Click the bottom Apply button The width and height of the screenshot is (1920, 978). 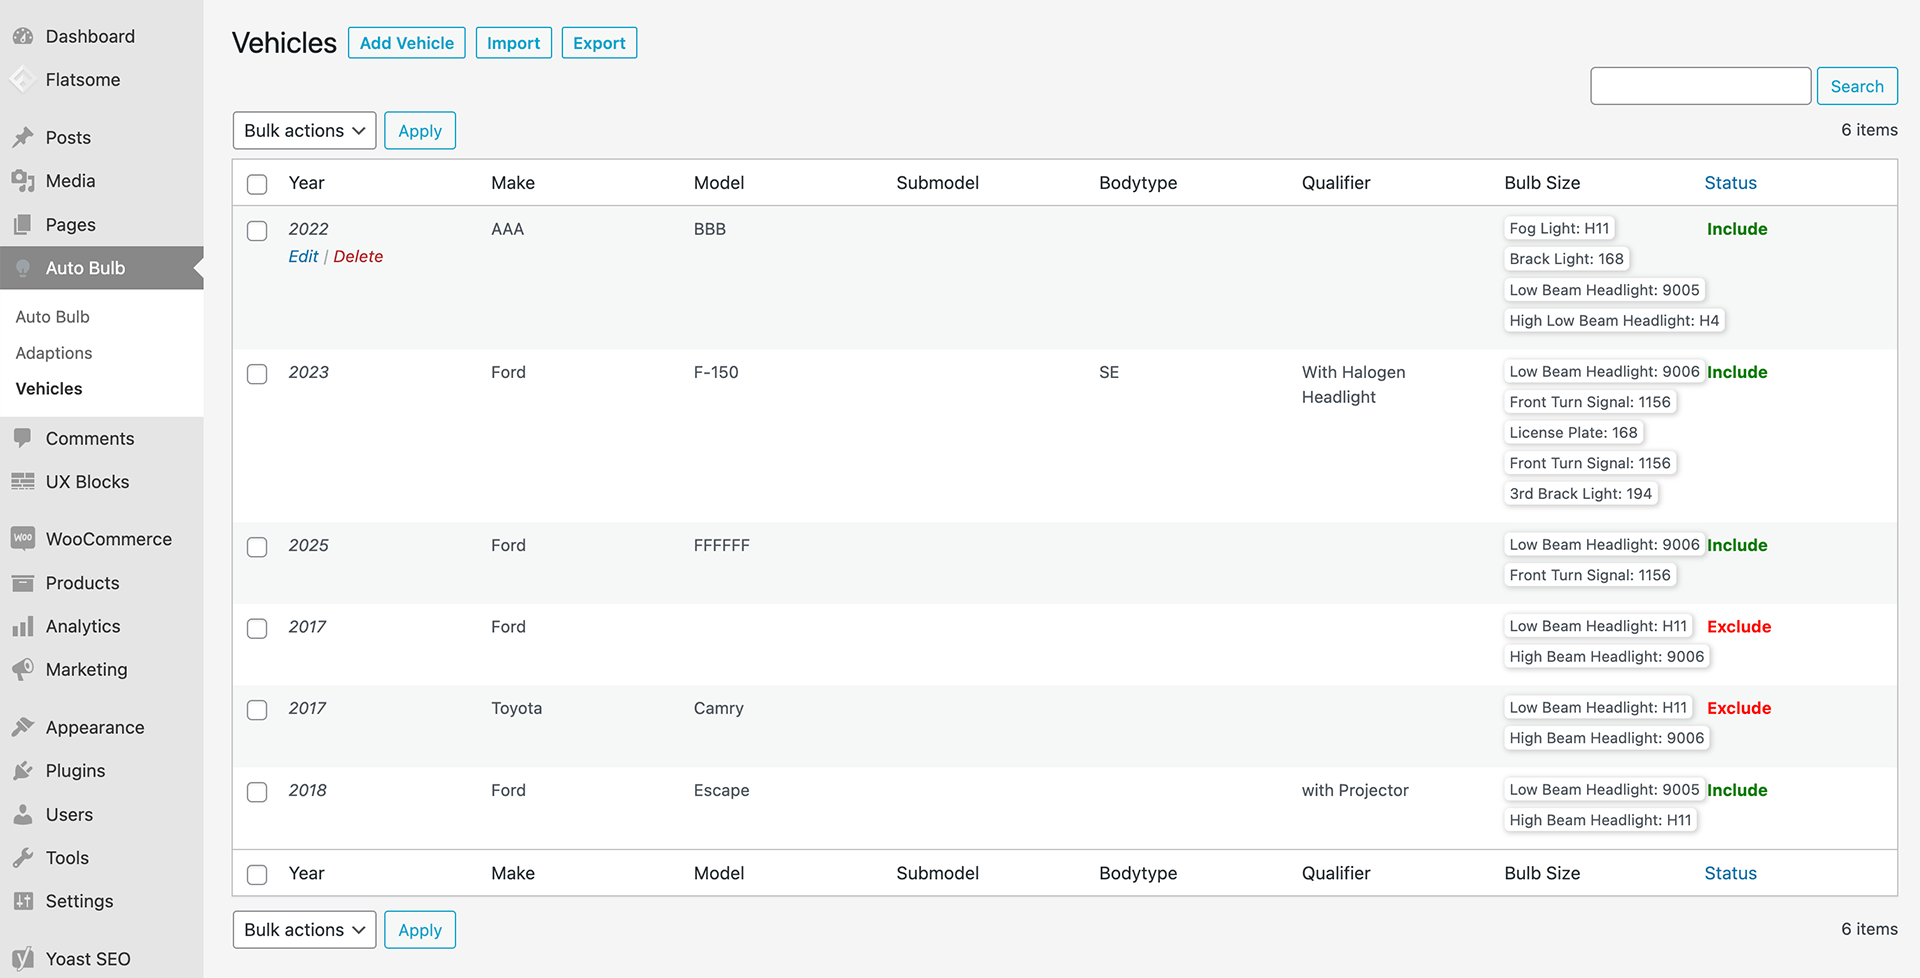[420, 930]
